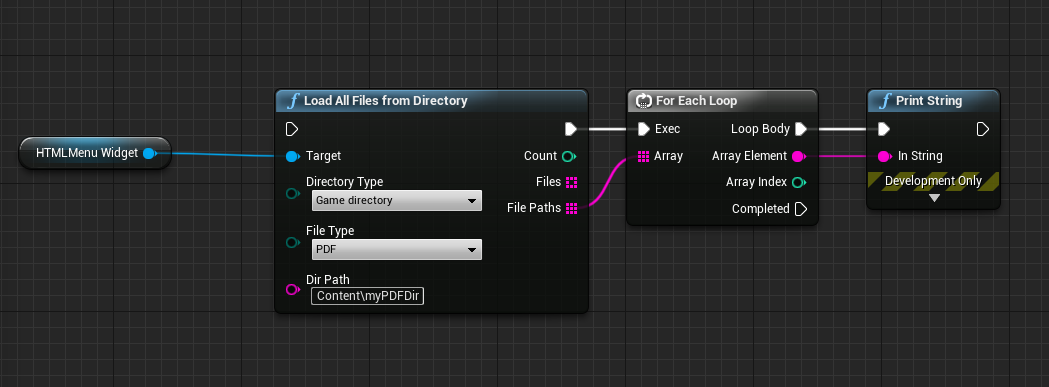This screenshot has width=1049, height=387.
Task: Click the HTMLMenu Widget output pin
Action: tap(150, 153)
